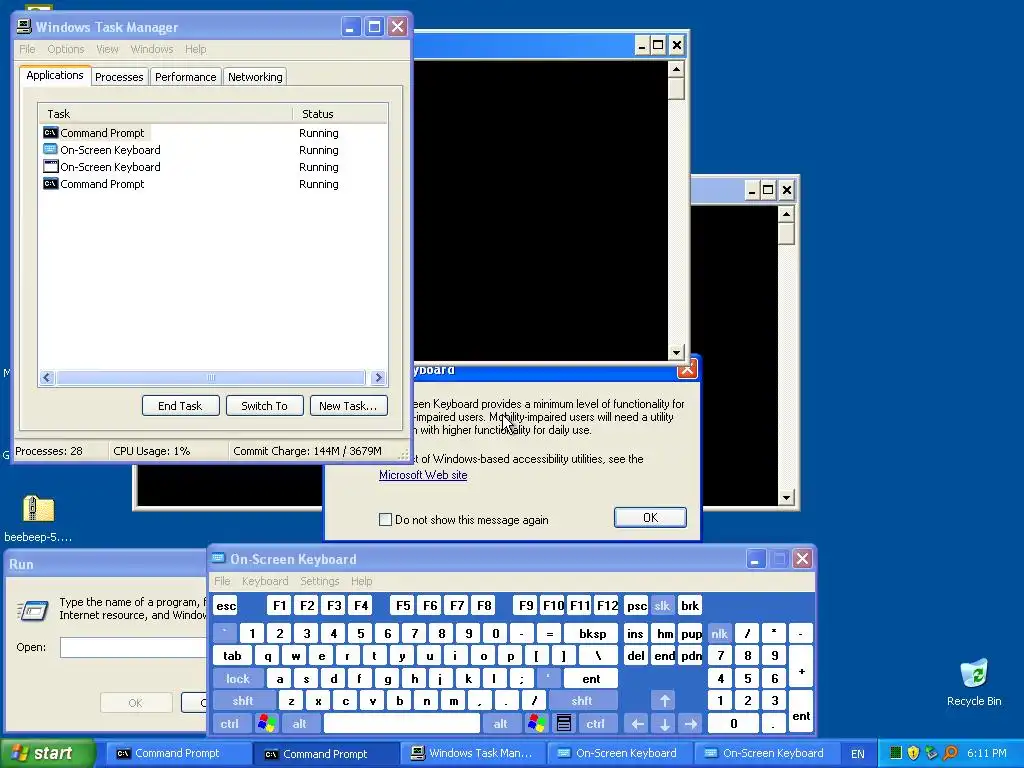The width and height of the screenshot is (1024, 768).
Task: Open the On-Screen Keyboard's Keyboard menu
Action: (265, 581)
